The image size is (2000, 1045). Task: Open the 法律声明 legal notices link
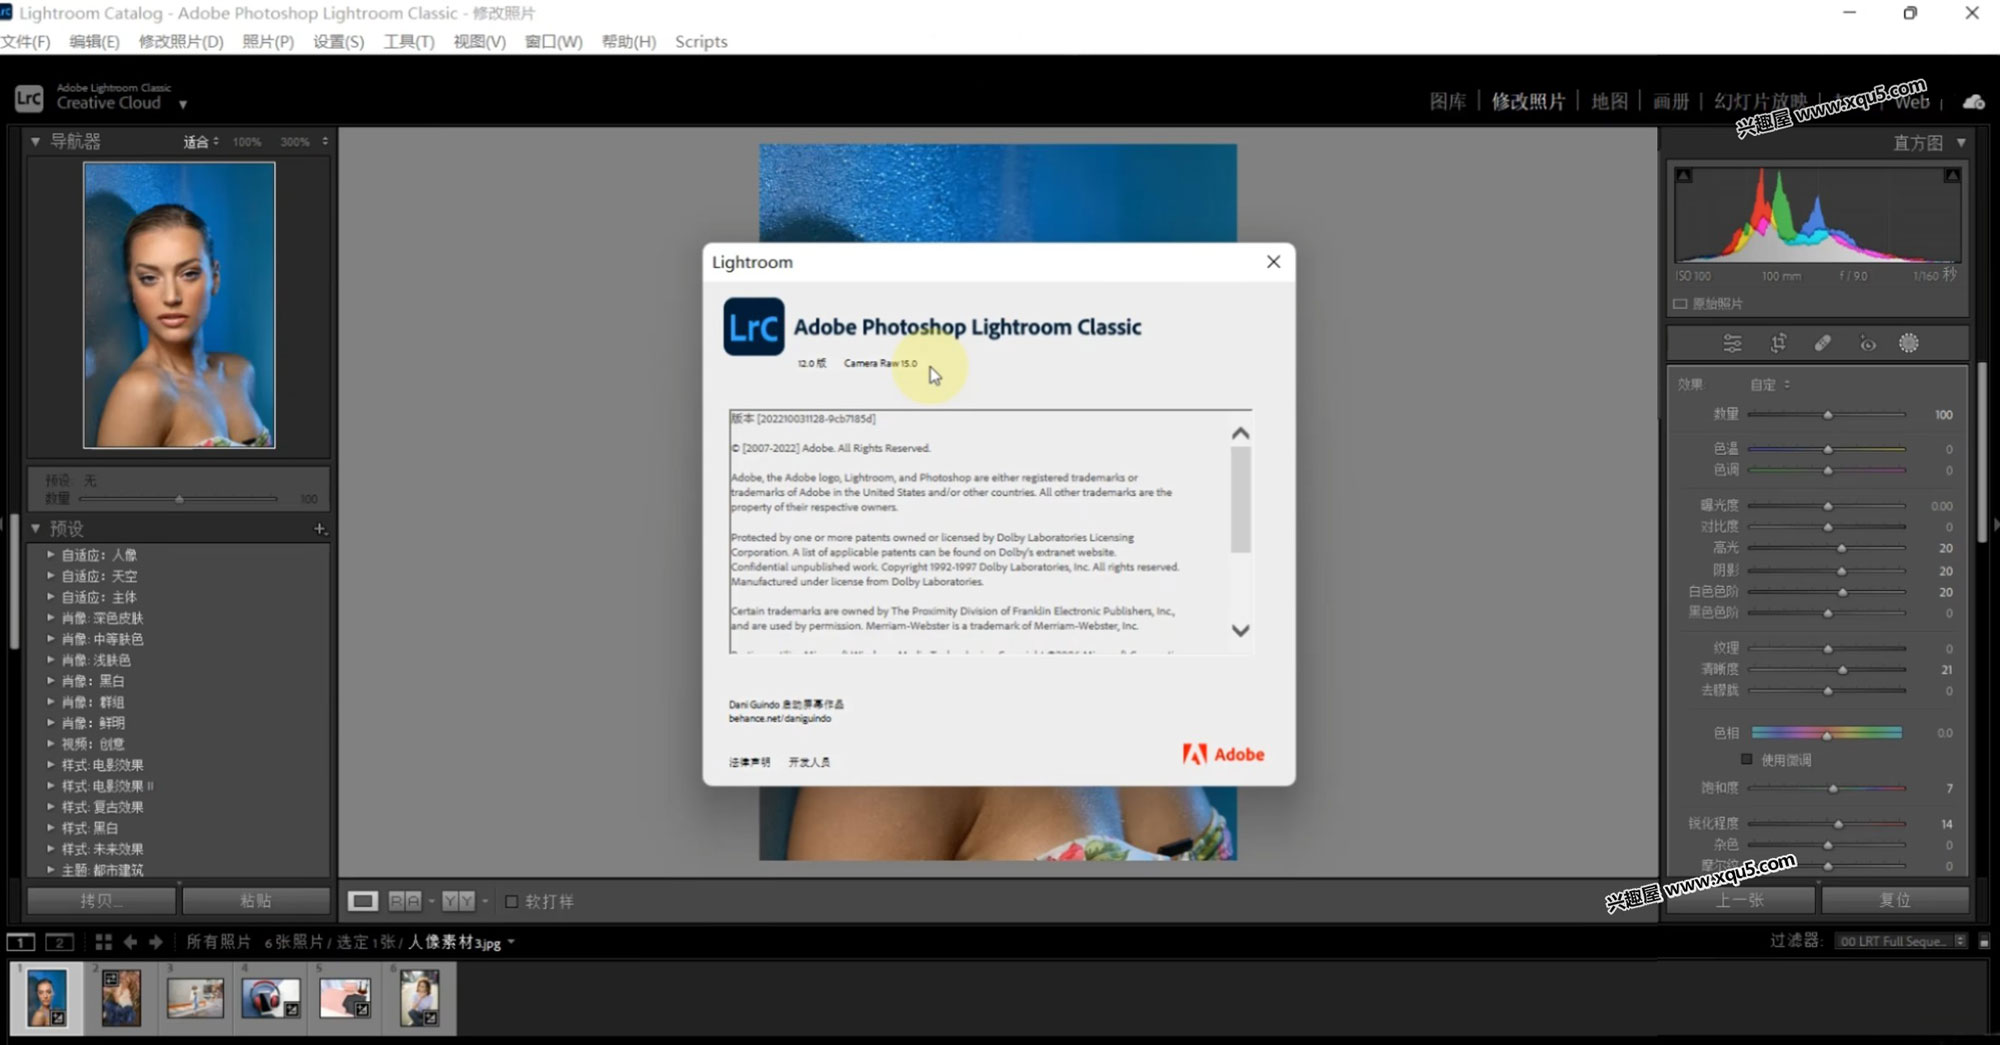750,762
